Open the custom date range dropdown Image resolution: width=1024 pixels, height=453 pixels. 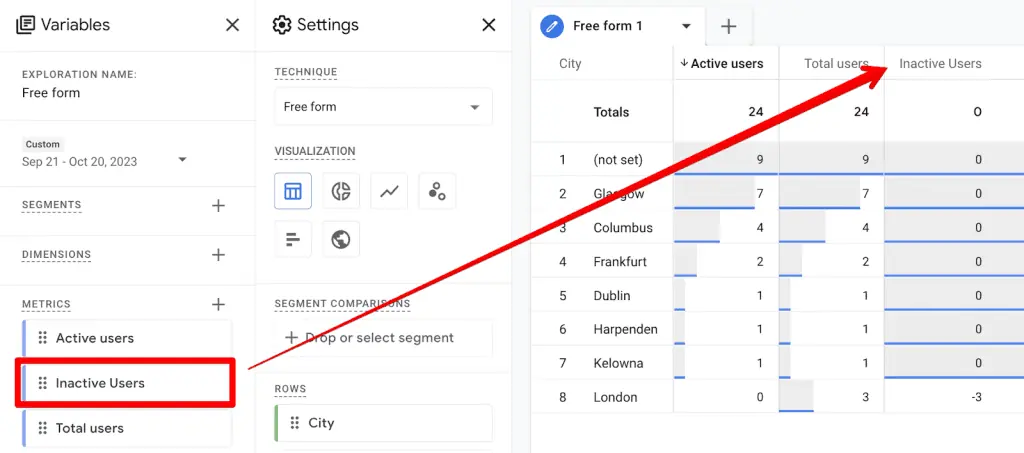point(182,160)
